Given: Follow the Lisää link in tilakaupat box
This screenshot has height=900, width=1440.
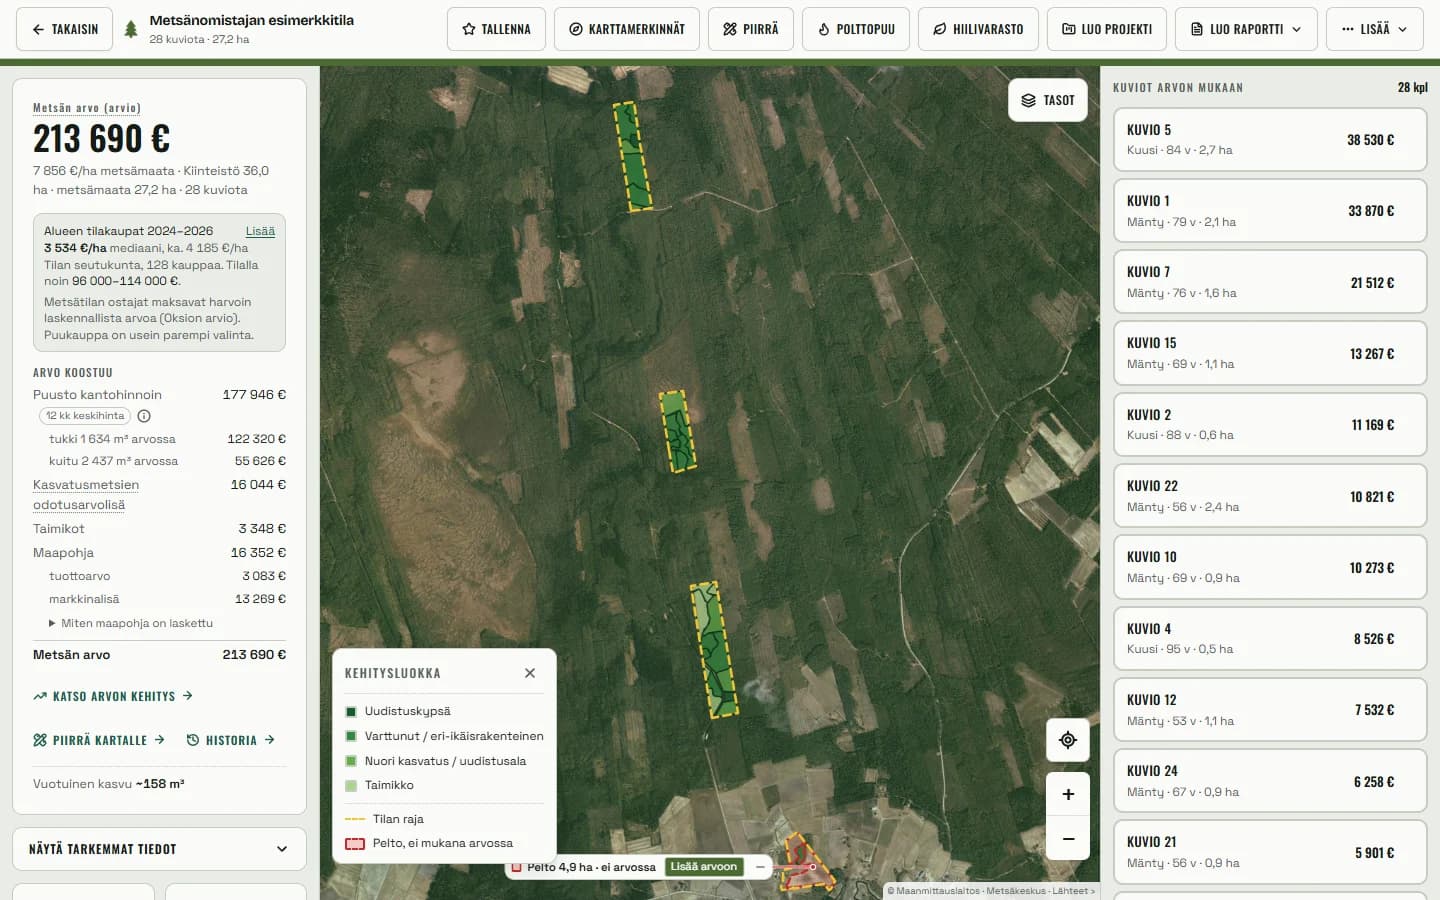Looking at the screenshot, I should coord(260,231).
